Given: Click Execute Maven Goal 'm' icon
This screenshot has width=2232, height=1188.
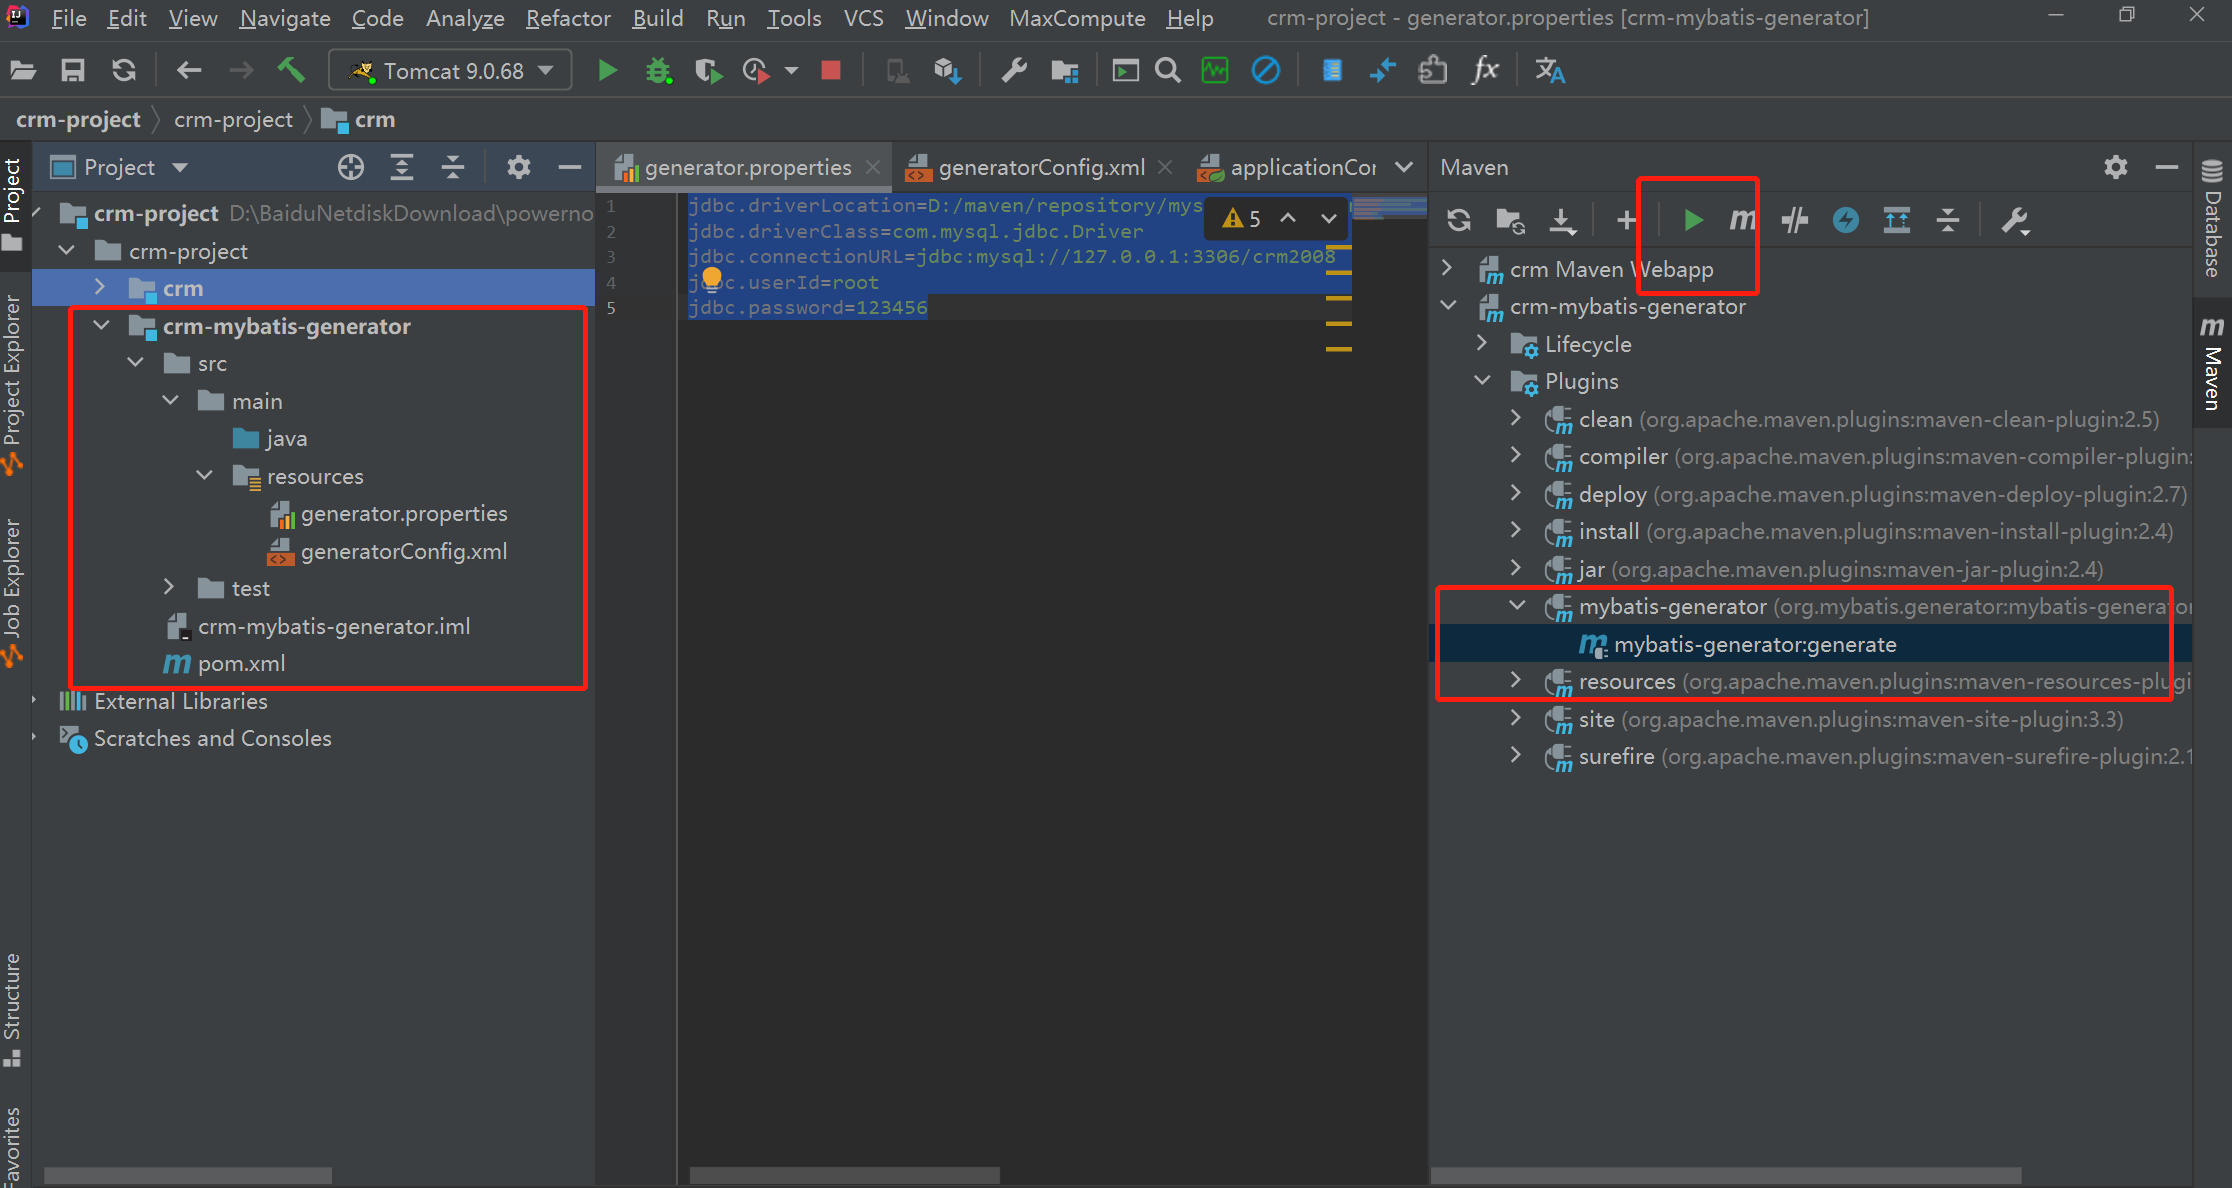Looking at the screenshot, I should click(x=1742, y=220).
